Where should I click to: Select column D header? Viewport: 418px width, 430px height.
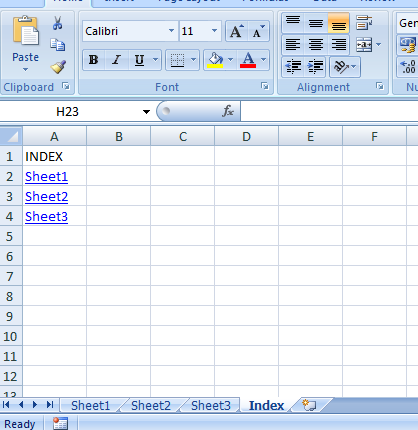pos(246,136)
